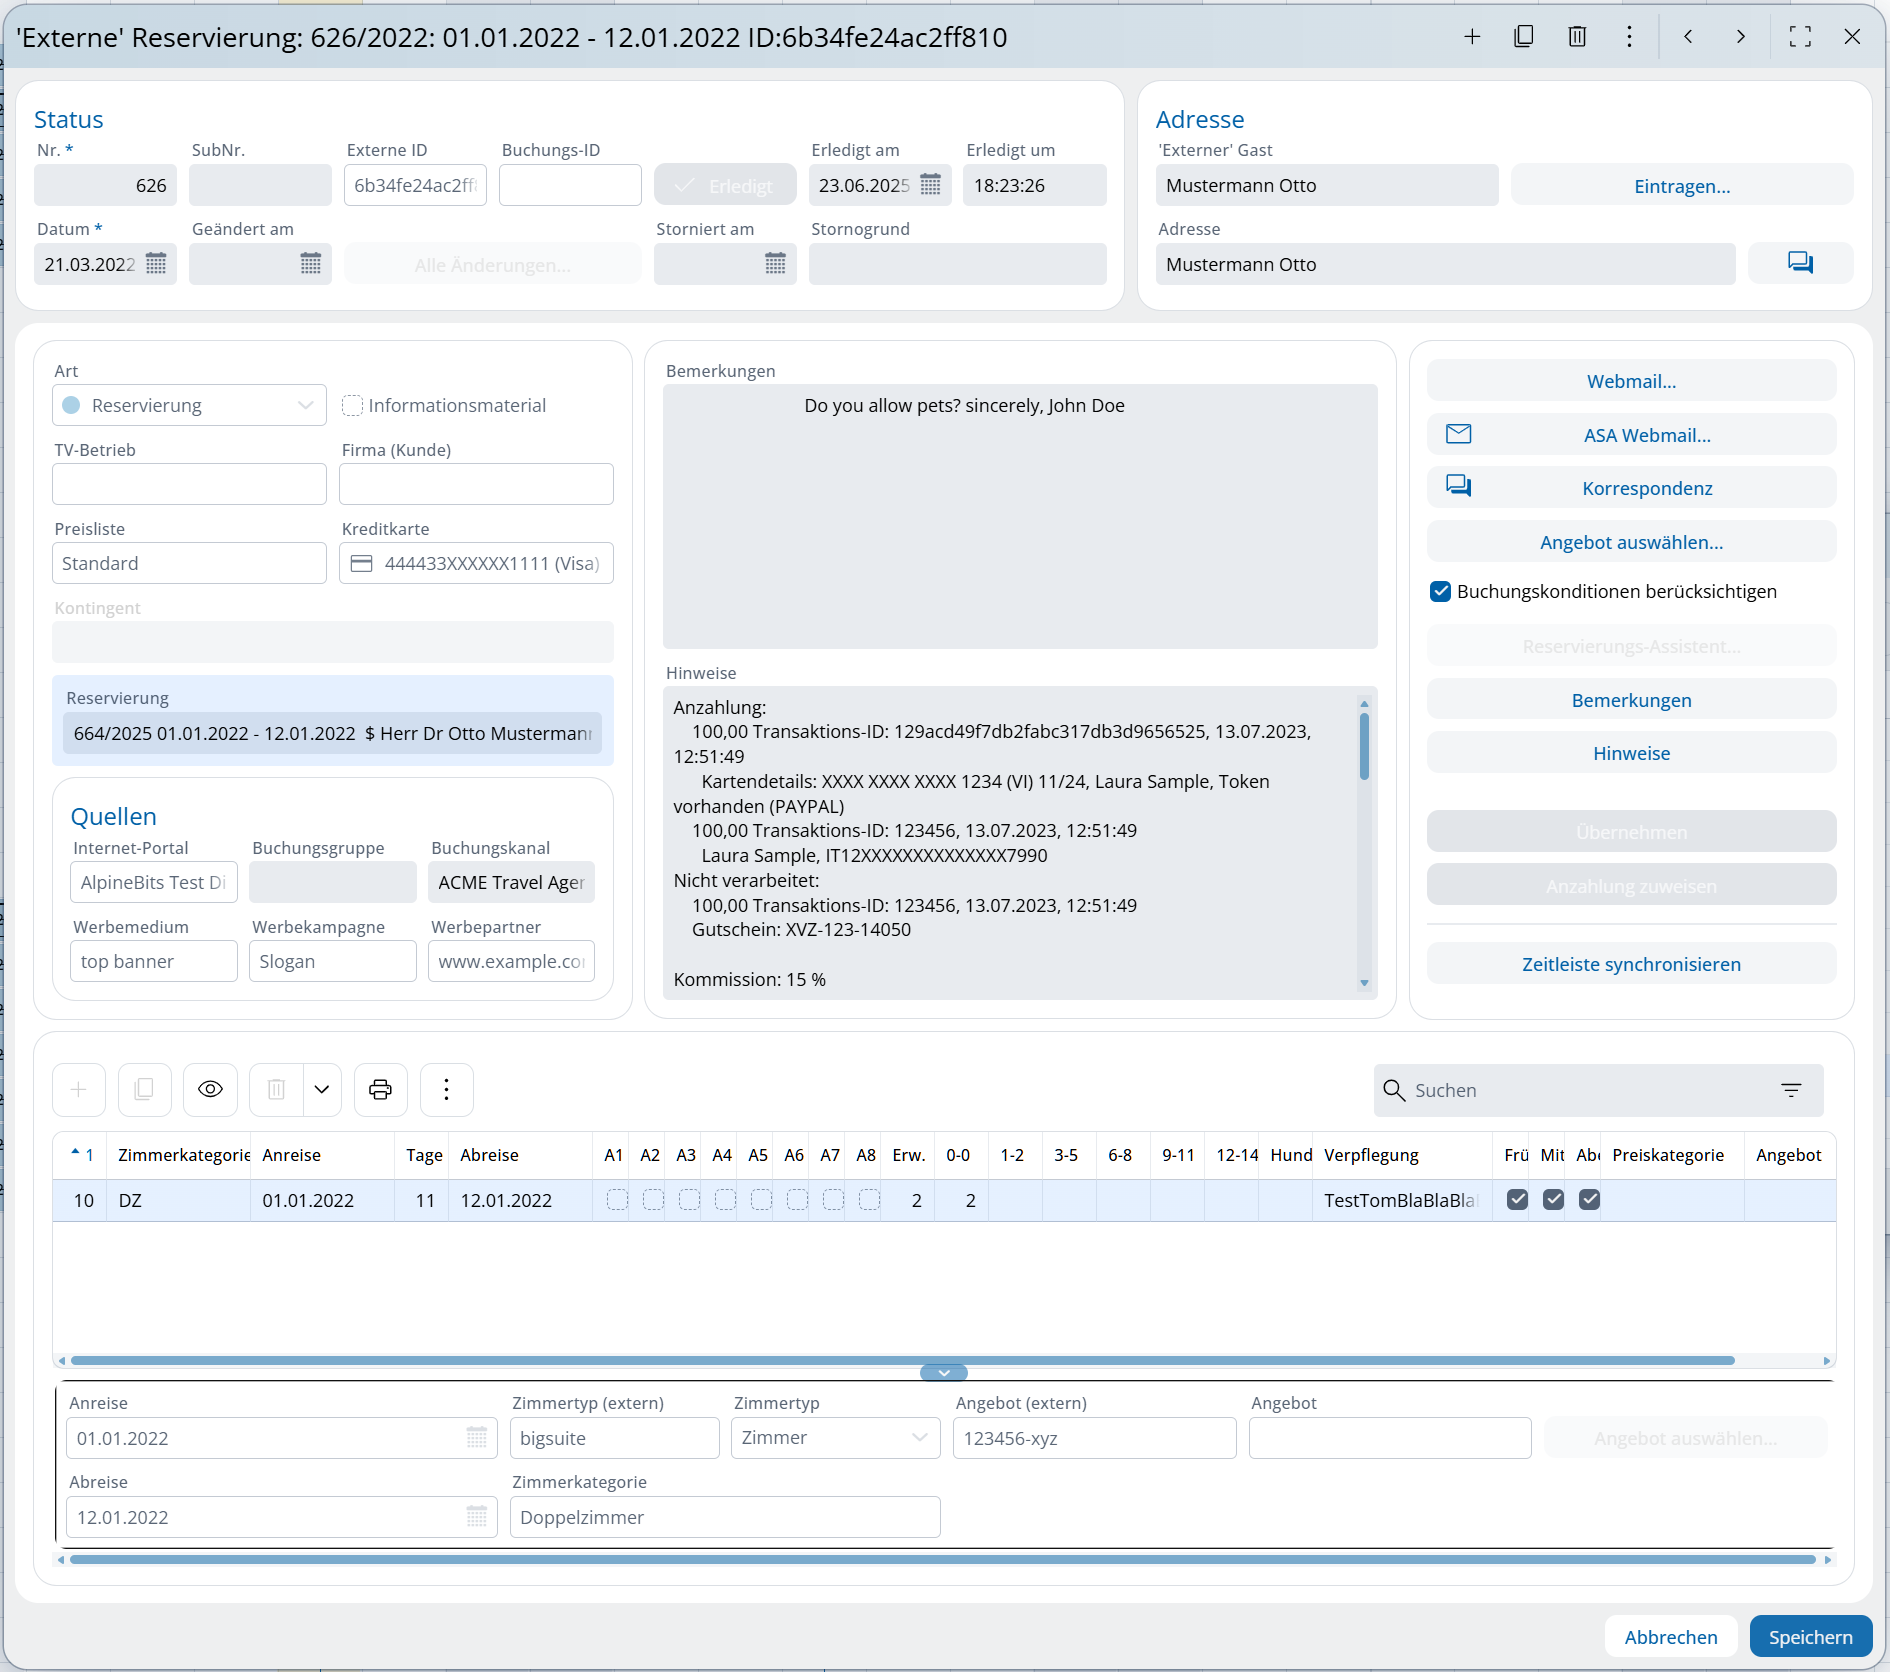
Task: Click the trash icon in title bar
Action: [x=1577, y=37]
